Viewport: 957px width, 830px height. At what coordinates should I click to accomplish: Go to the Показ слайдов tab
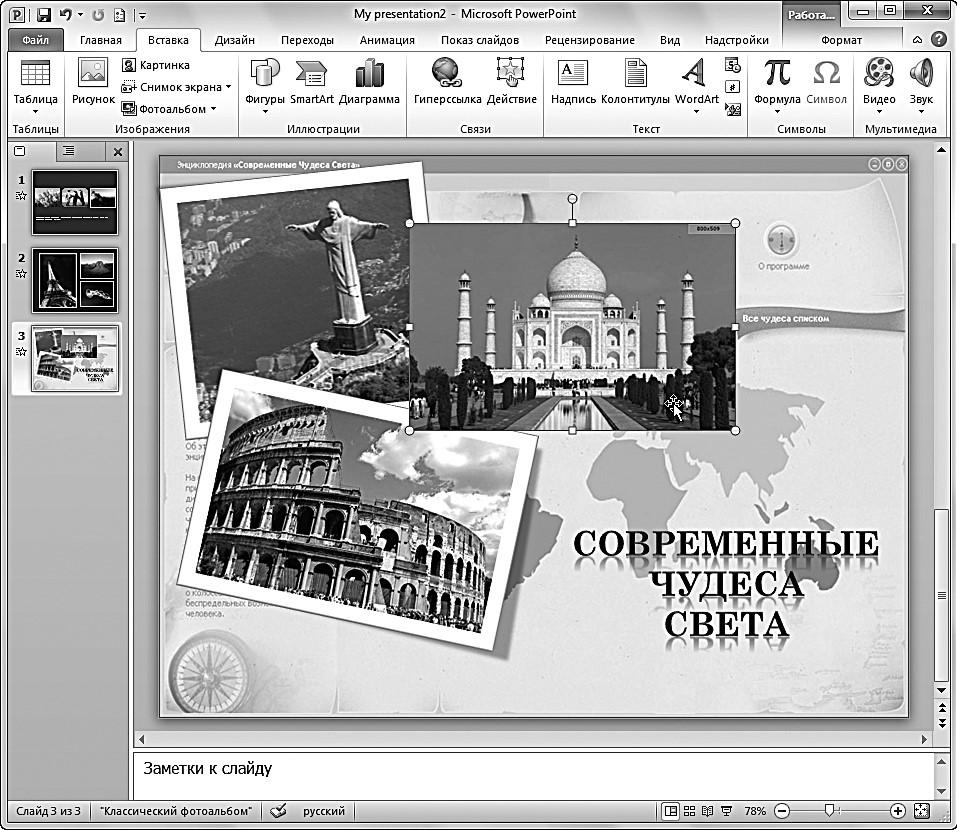[x=480, y=40]
